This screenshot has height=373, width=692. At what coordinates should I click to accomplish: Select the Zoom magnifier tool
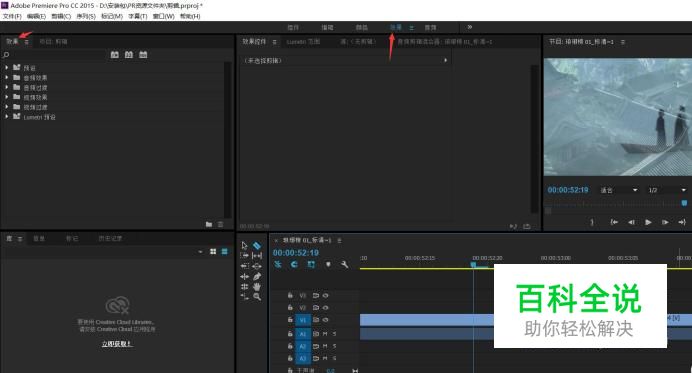(x=257, y=297)
